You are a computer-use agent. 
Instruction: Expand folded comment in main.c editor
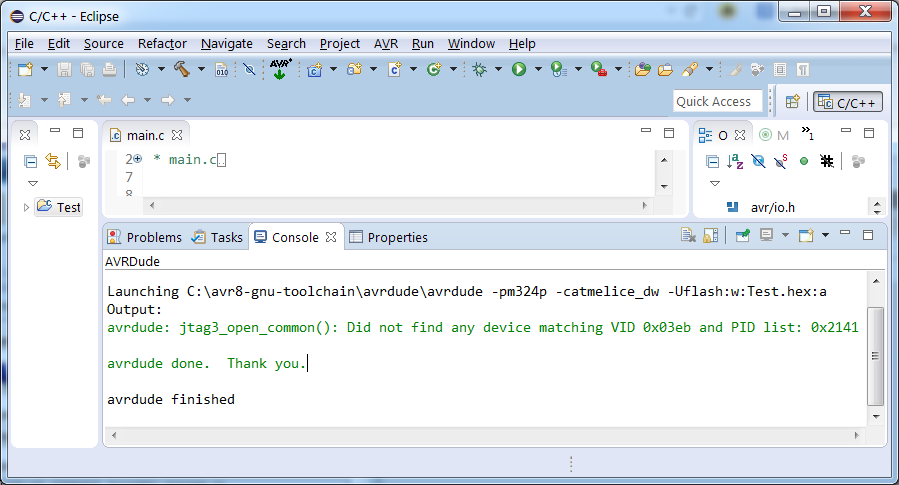138,159
